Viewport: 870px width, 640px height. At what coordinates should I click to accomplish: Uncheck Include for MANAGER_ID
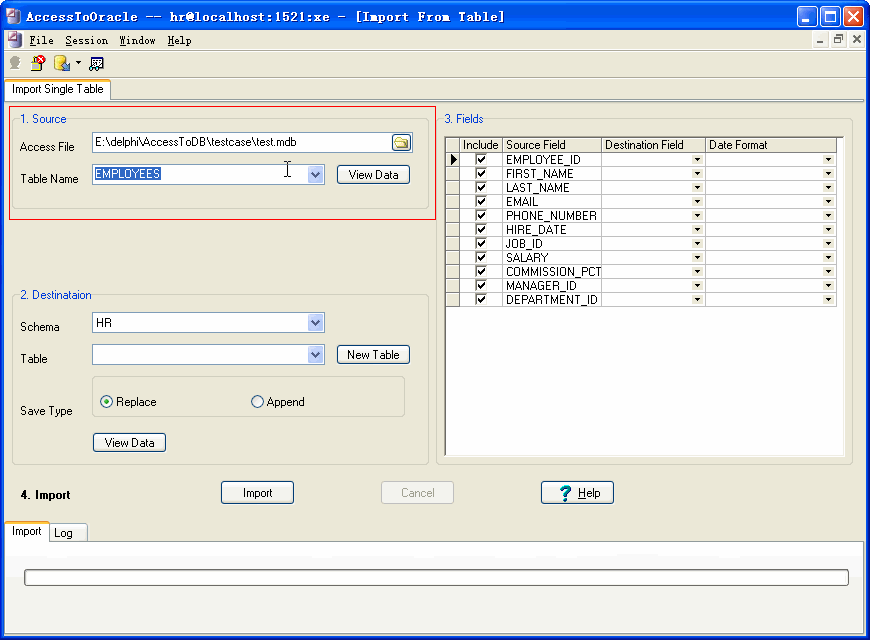point(481,285)
